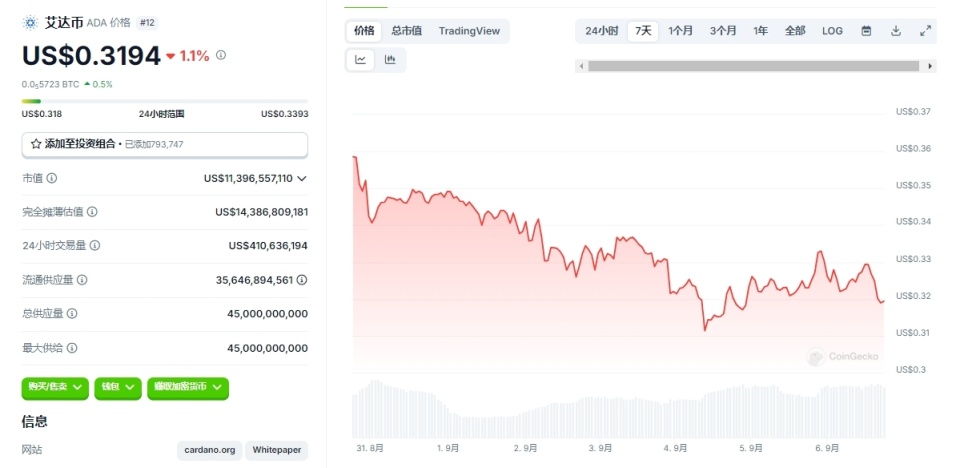Expand chart to fullscreen
The image size is (960, 468).
pyautogui.click(x=926, y=31)
